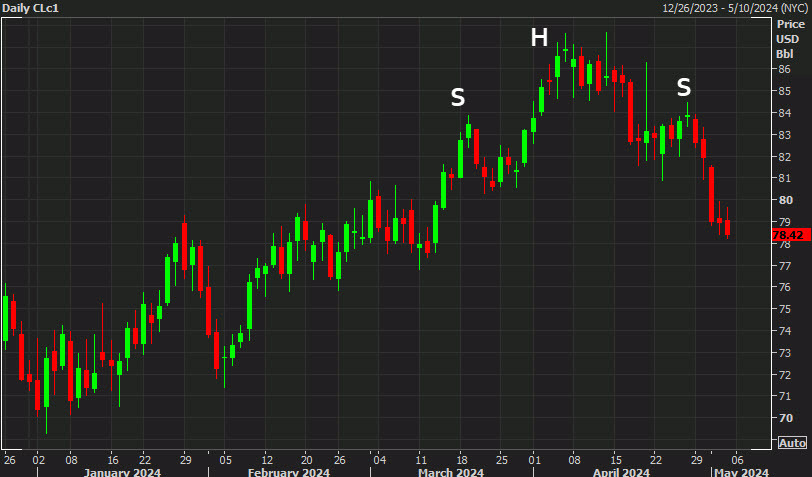Click the H head annotation on chart
Viewport: 812px width, 477px height.
coord(539,38)
